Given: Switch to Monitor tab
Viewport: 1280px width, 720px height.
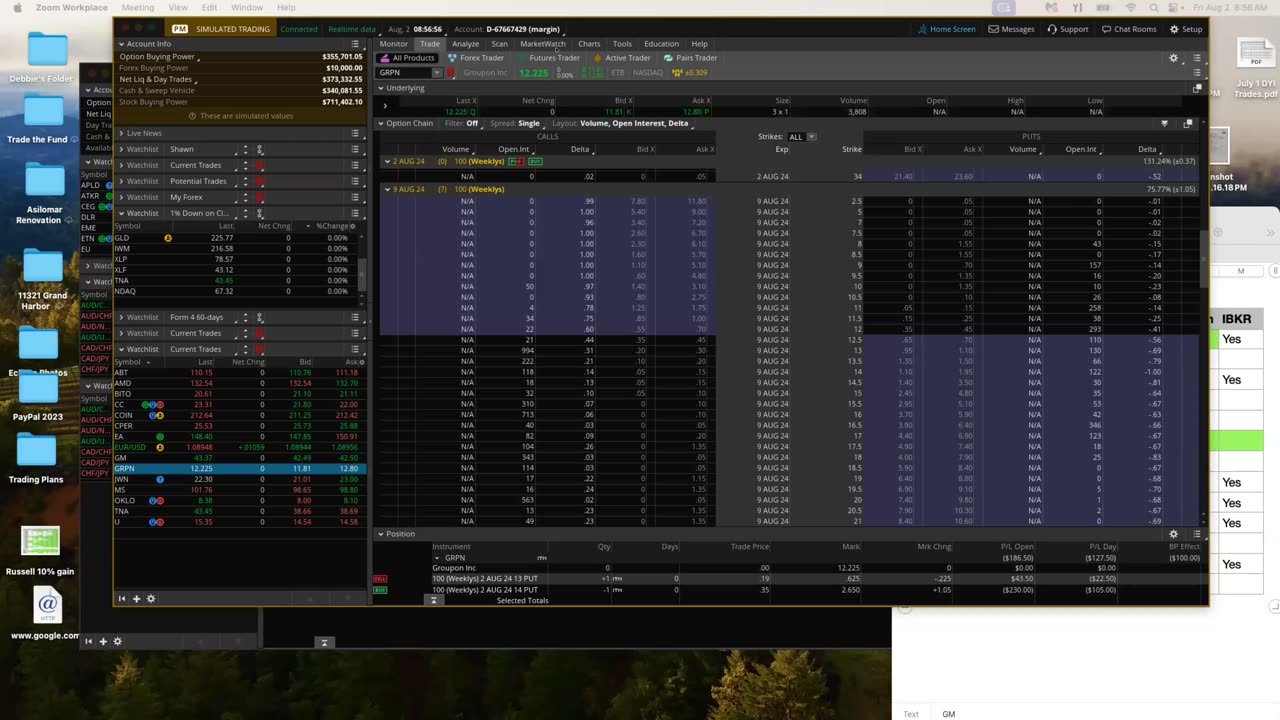Looking at the screenshot, I should [394, 44].
